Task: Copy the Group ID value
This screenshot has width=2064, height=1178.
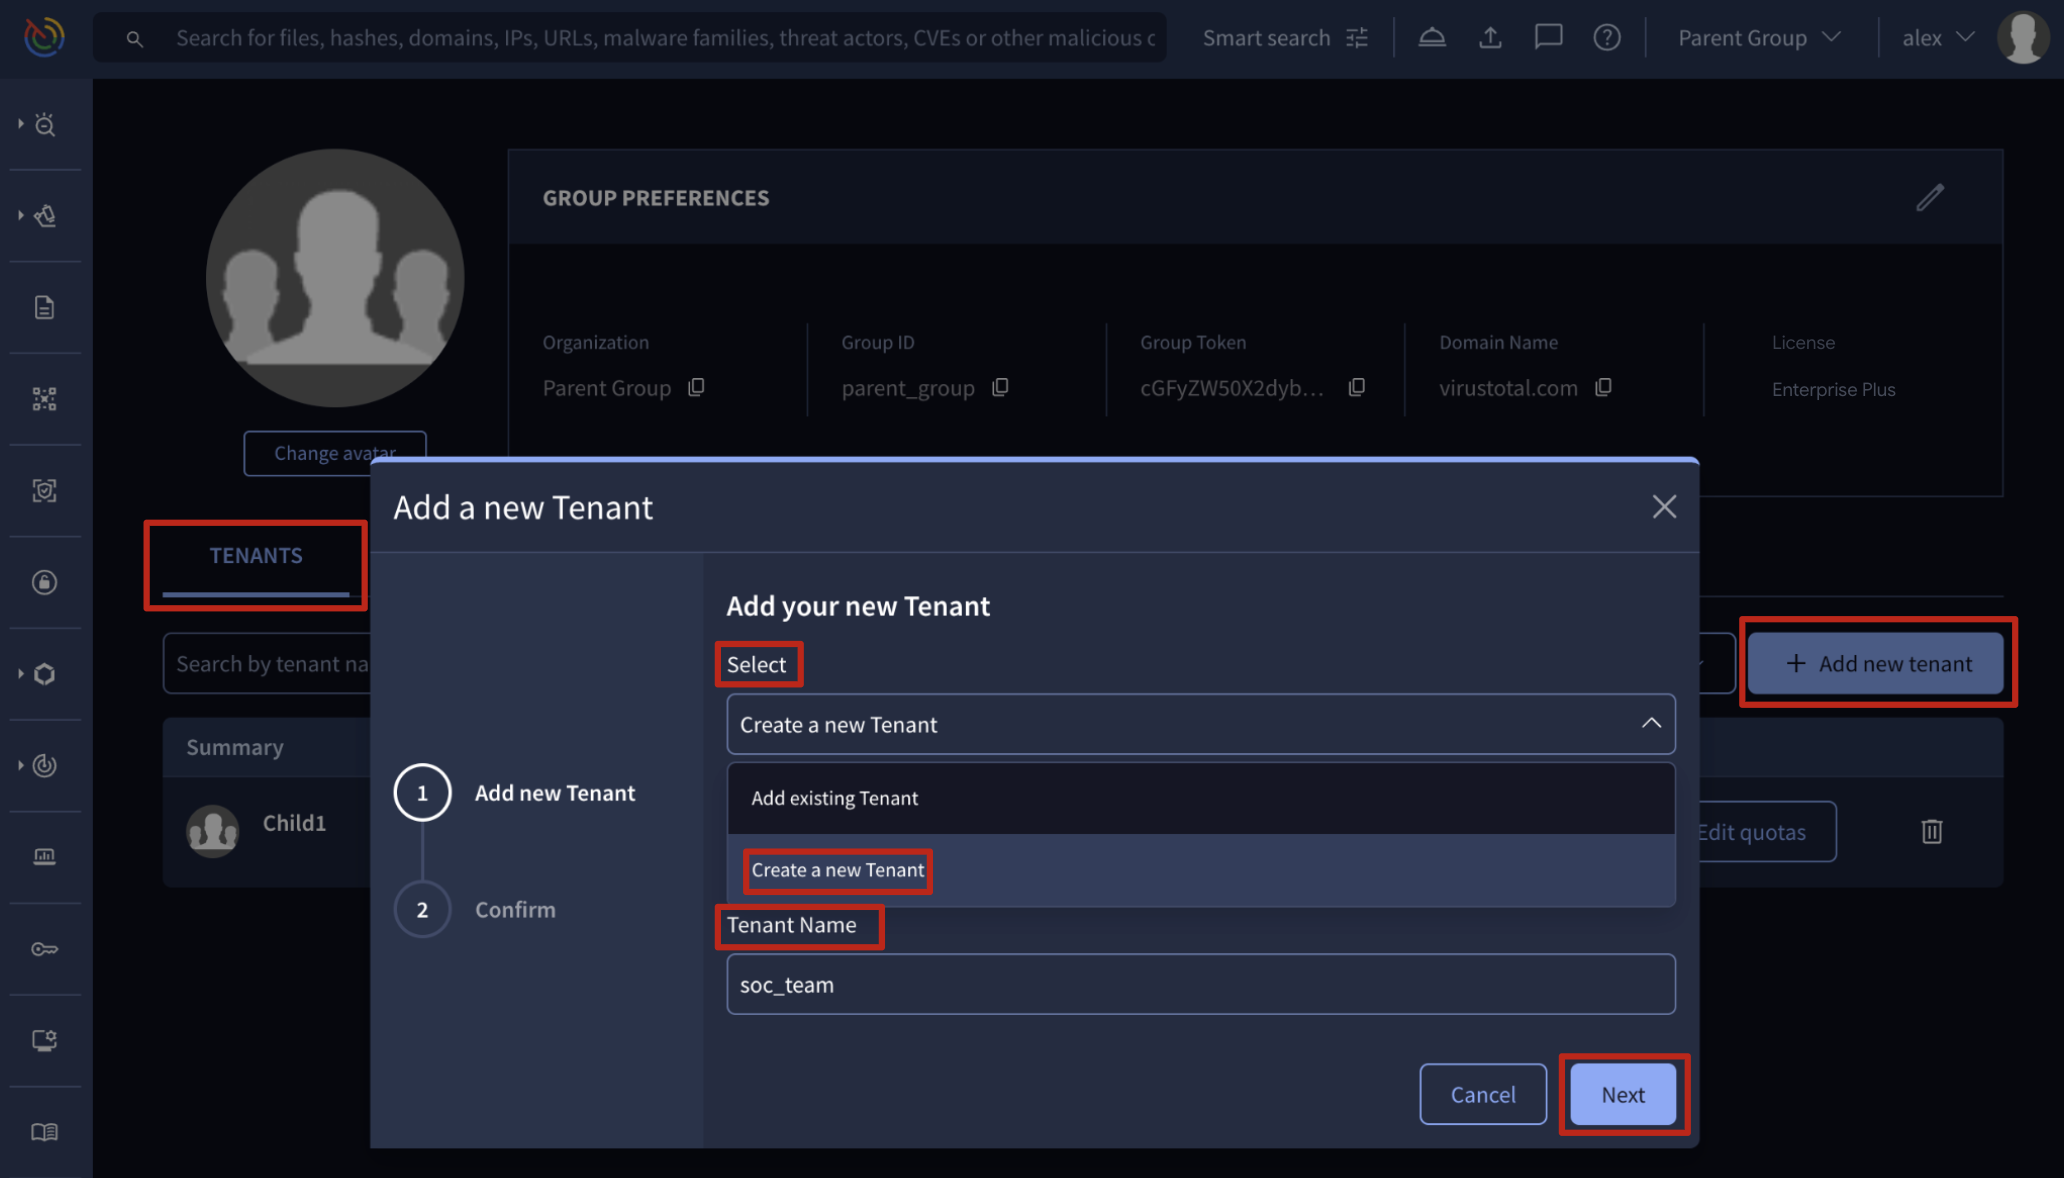Action: click(1000, 388)
